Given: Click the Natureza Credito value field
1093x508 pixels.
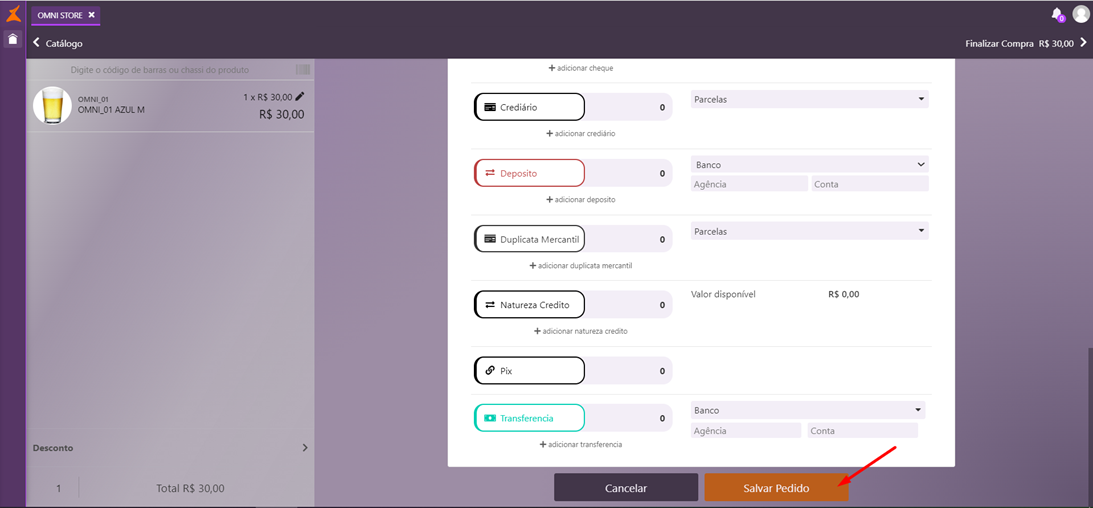Looking at the screenshot, I should point(628,305).
